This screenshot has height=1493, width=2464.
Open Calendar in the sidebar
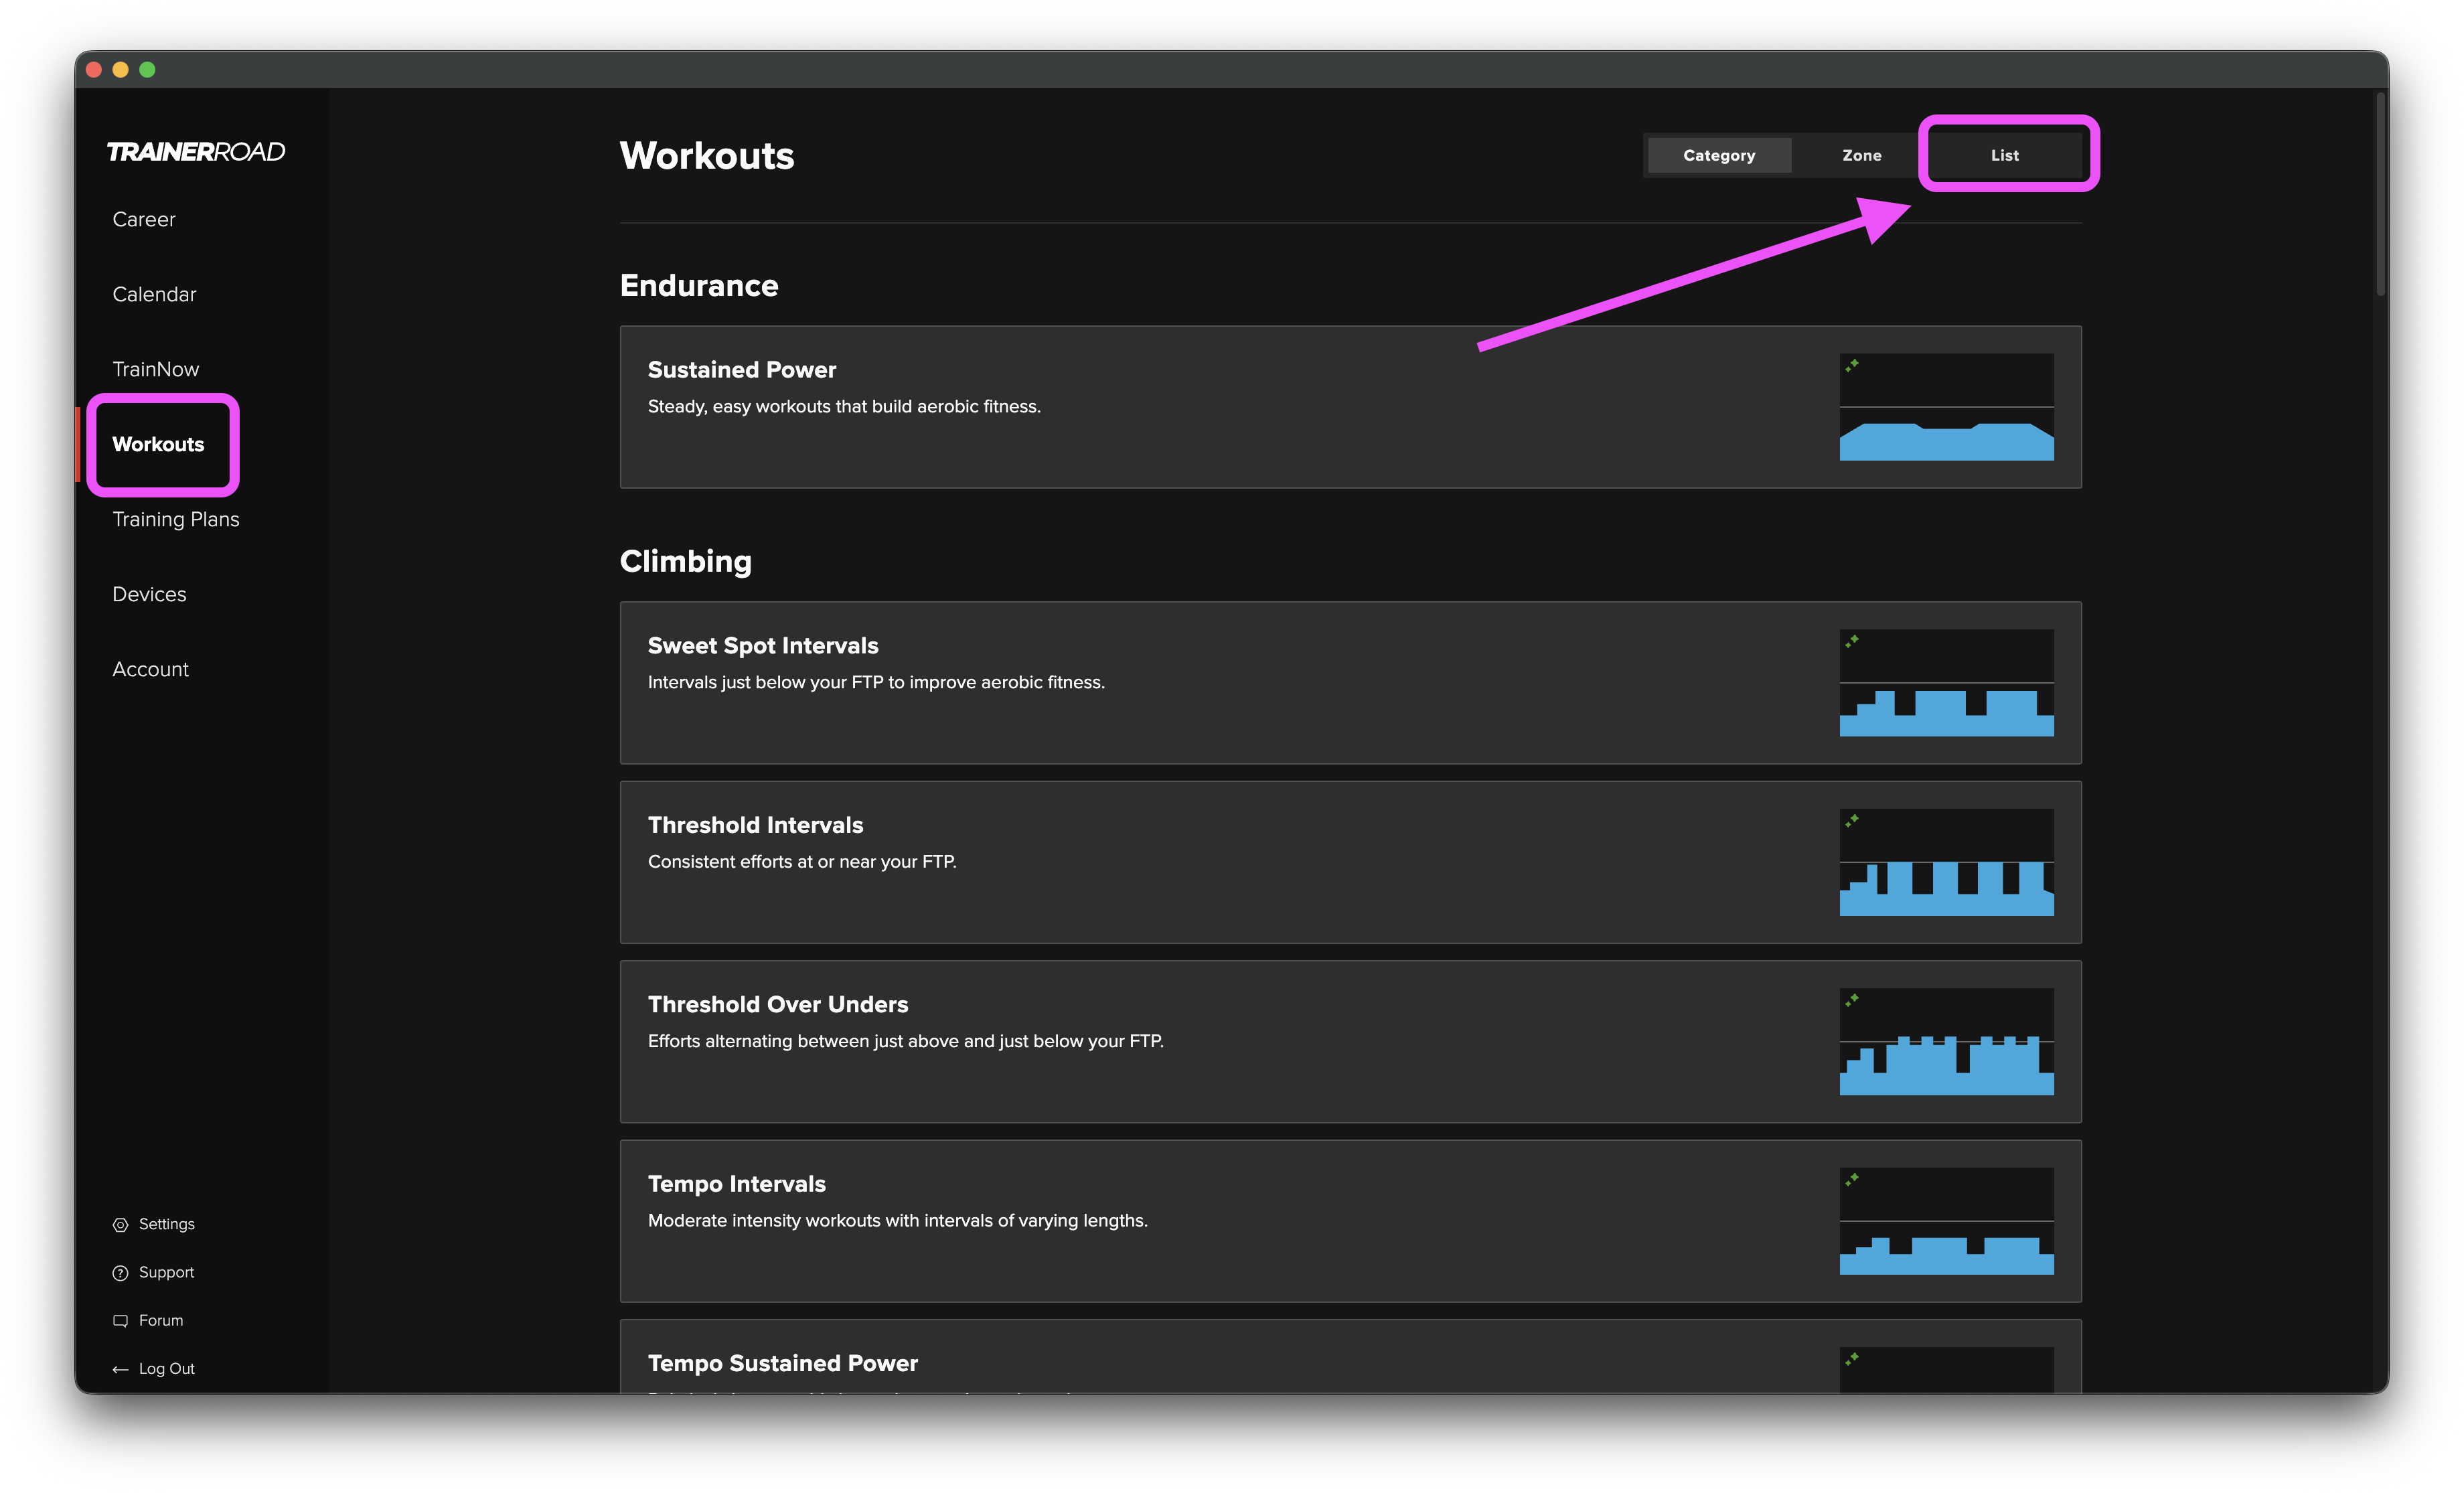pyautogui.click(x=154, y=294)
